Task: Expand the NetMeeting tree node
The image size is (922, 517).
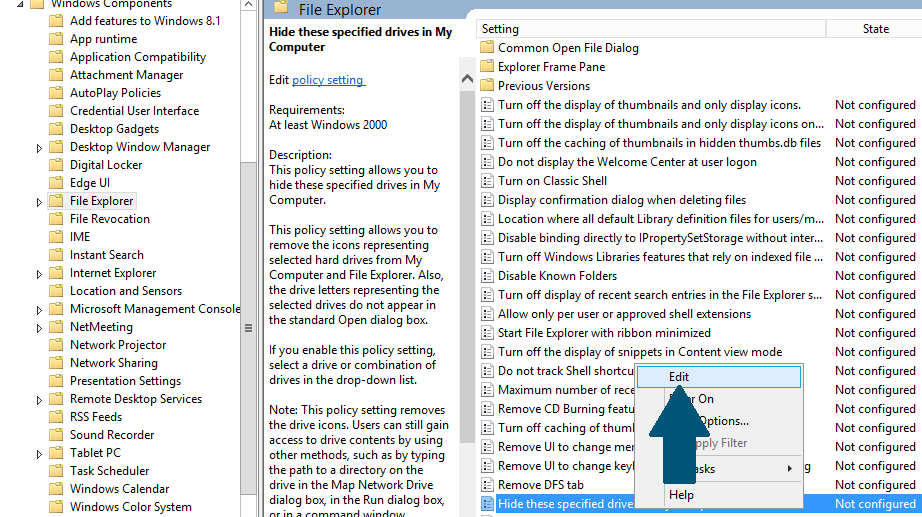Action: pos(39,328)
